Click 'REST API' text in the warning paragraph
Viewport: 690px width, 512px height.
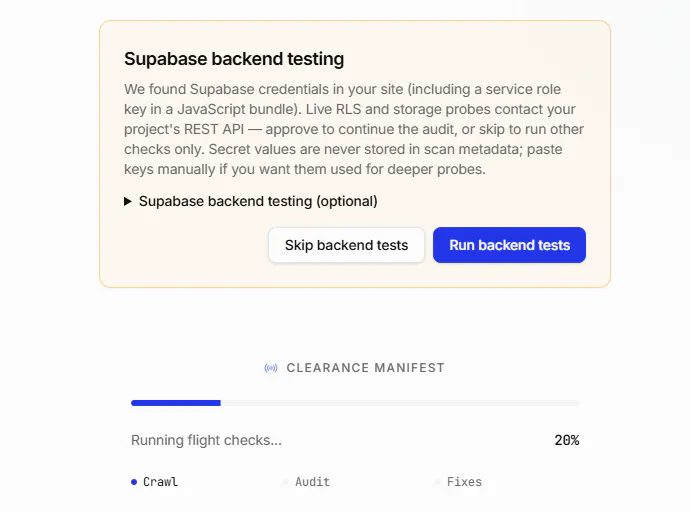(214, 129)
